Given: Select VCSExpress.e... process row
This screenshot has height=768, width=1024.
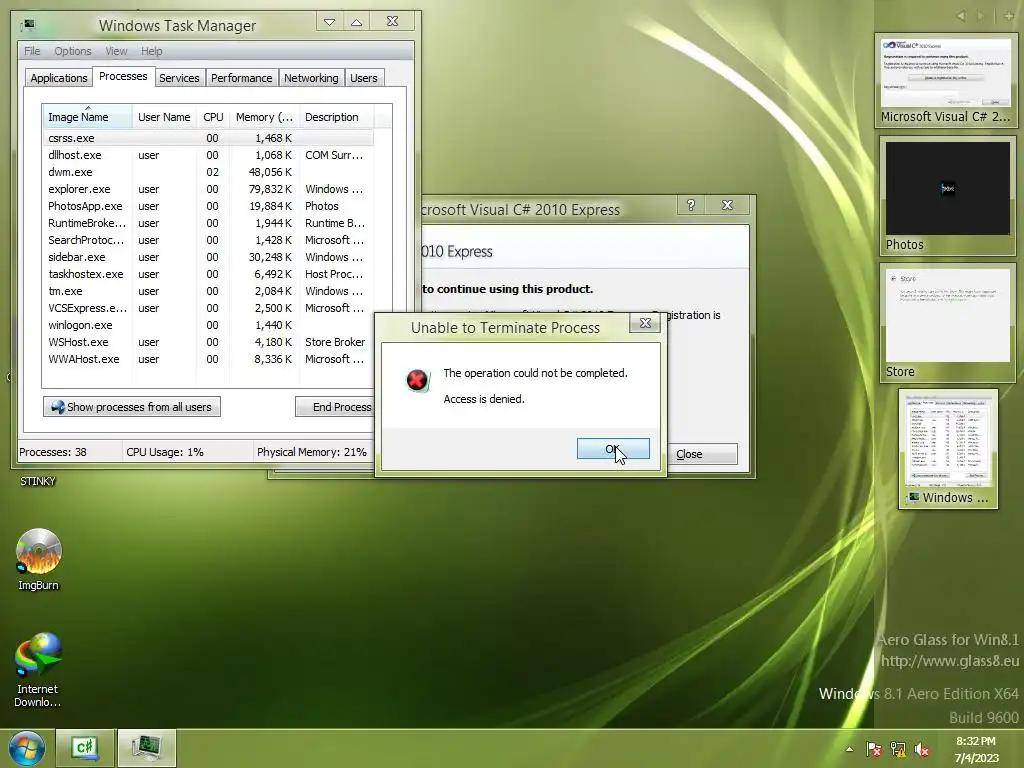Looking at the screenshot, I should (x=209, y=308).
